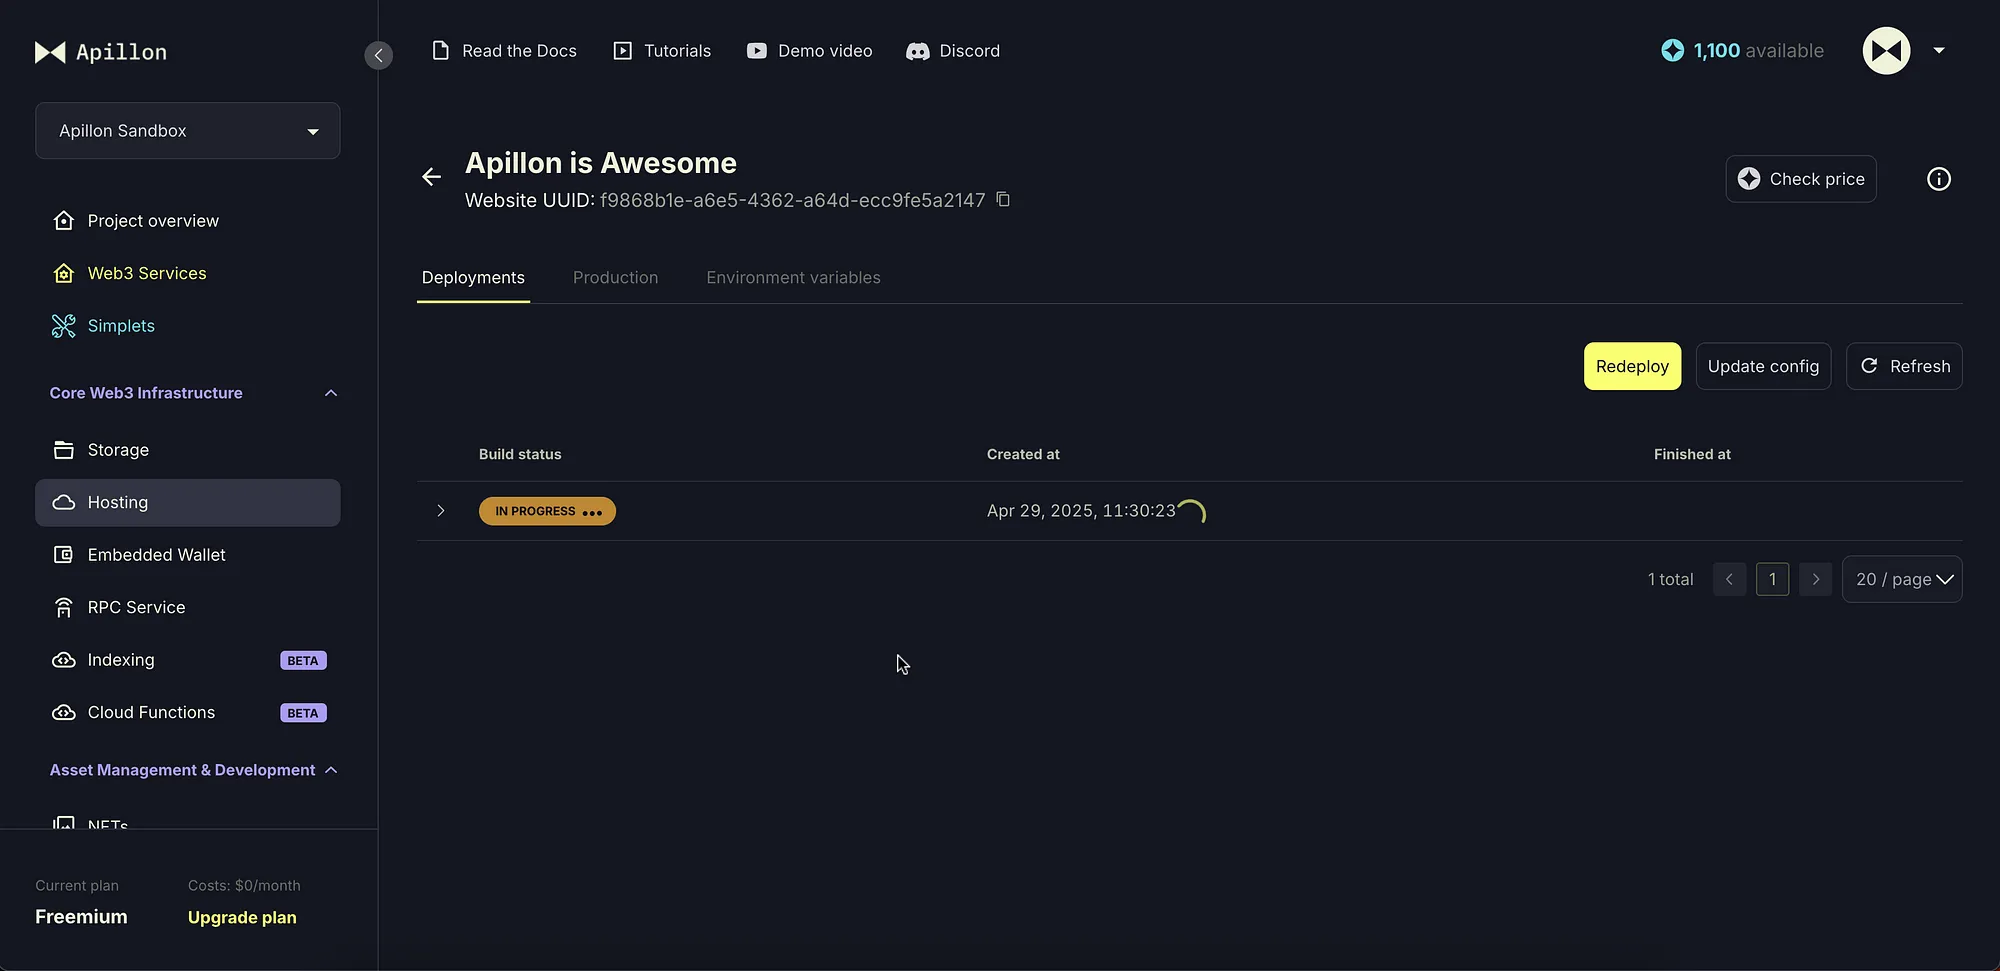Click the credits star icon
The image size is (2000, 971).
tap(1672, 50)
